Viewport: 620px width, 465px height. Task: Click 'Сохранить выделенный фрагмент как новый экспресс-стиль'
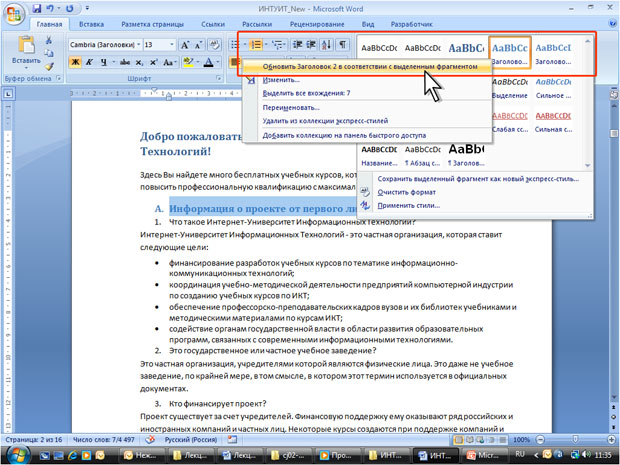[474, 179]
